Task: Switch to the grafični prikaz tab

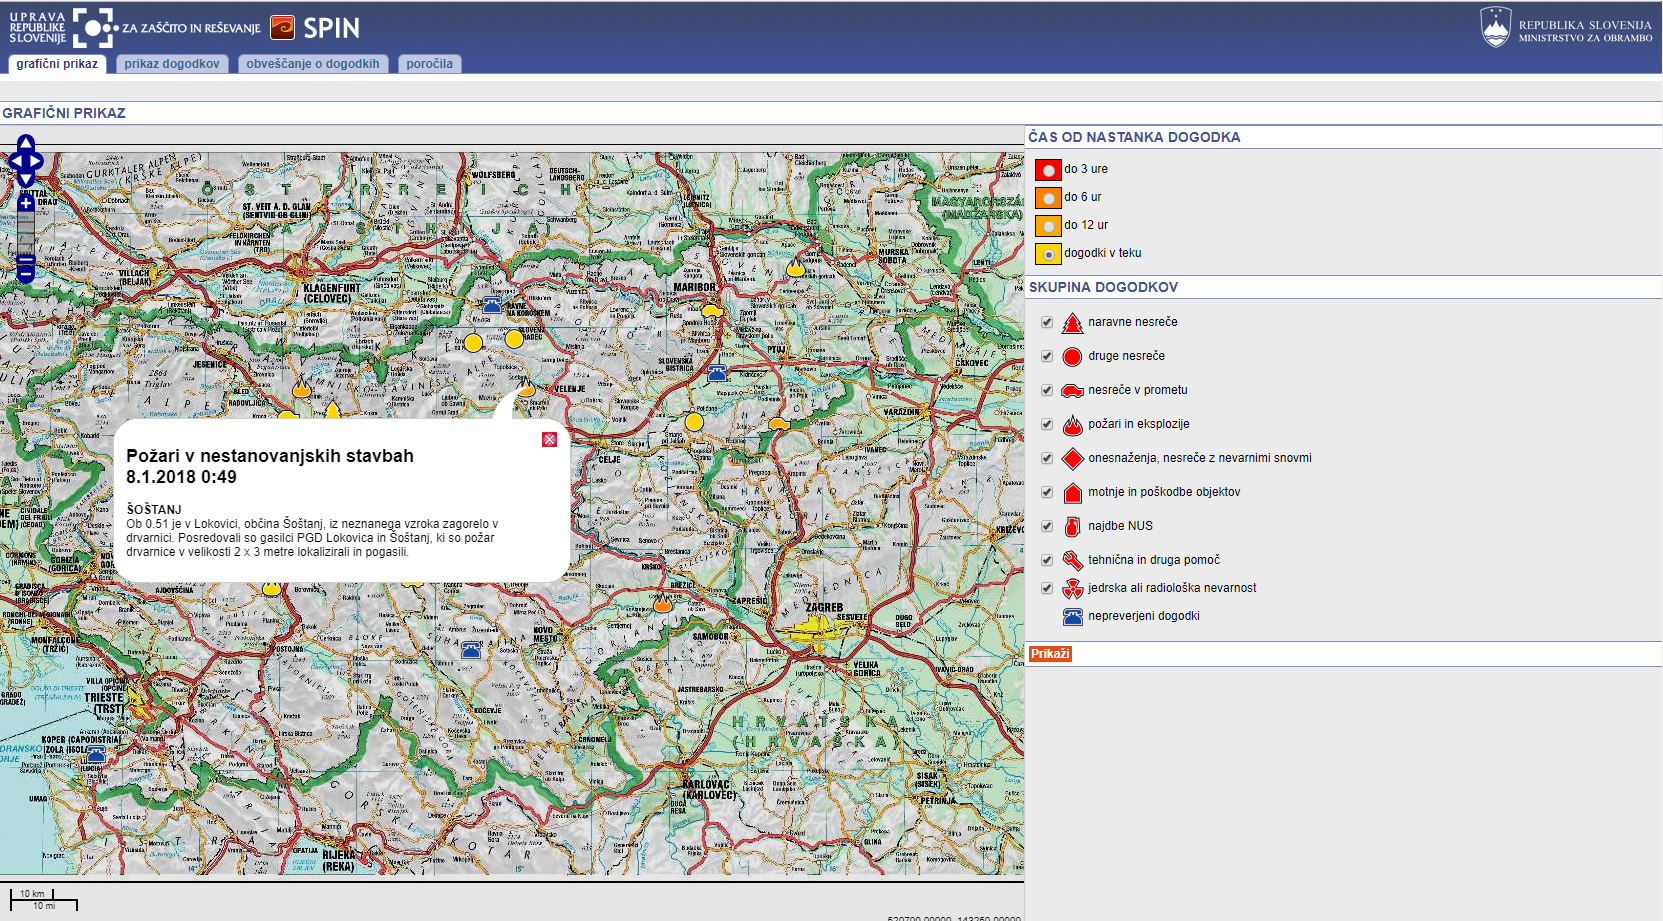Action: (57, 64)
